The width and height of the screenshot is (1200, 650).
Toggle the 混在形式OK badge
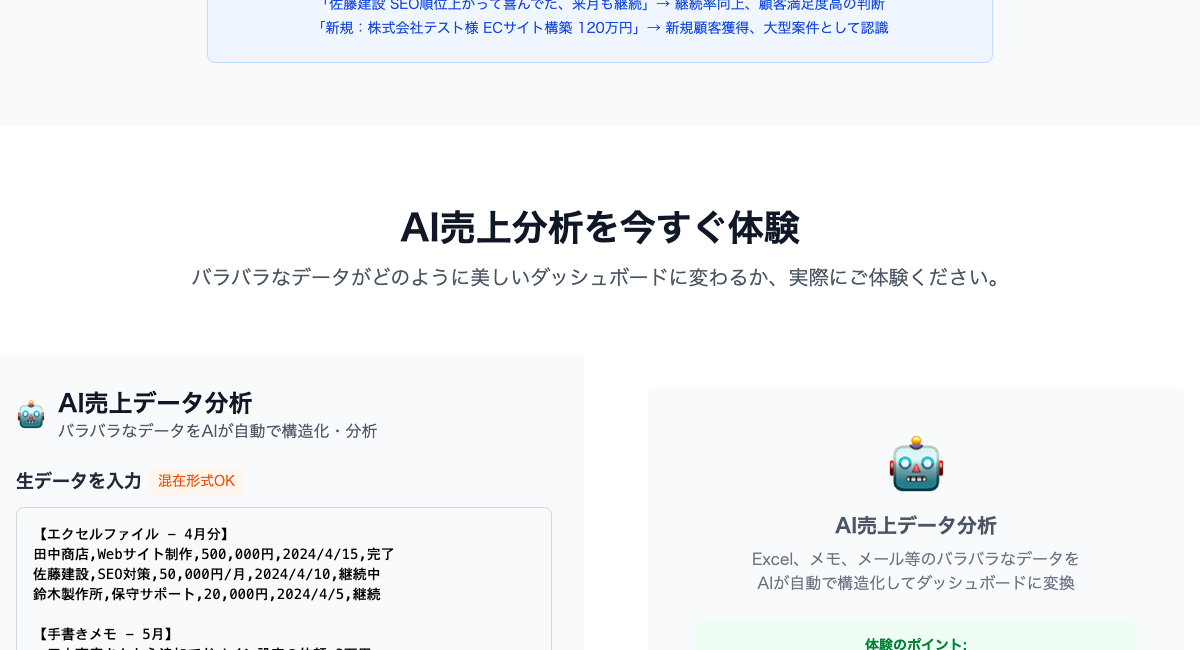[x=197, y=481]
